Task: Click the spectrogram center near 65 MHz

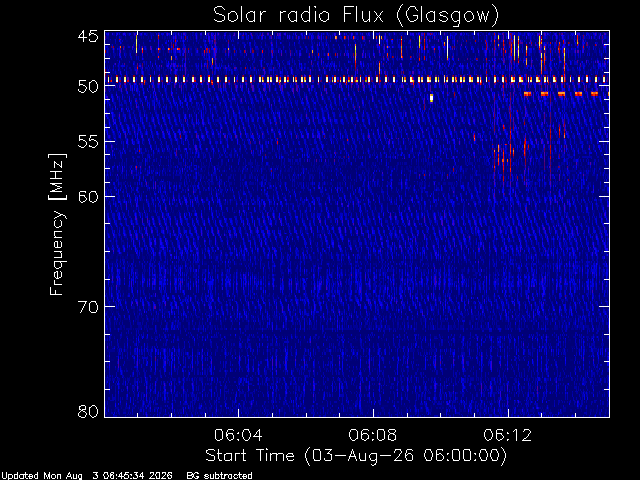Action: [357, 251]
